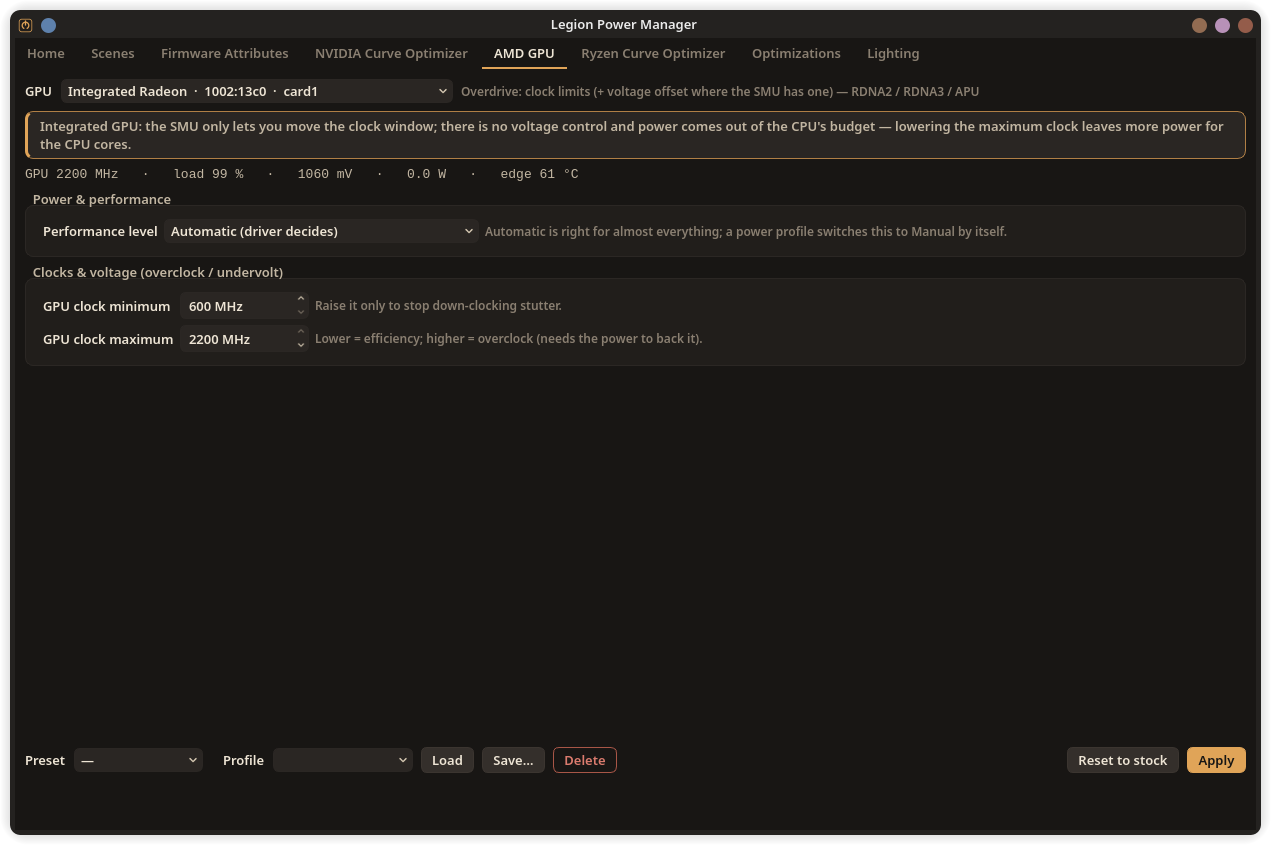This screenshot has width=1271, height=845.
Task: Apply the GPU settings
Action: pyautogui.click(x=1216, y=760)
